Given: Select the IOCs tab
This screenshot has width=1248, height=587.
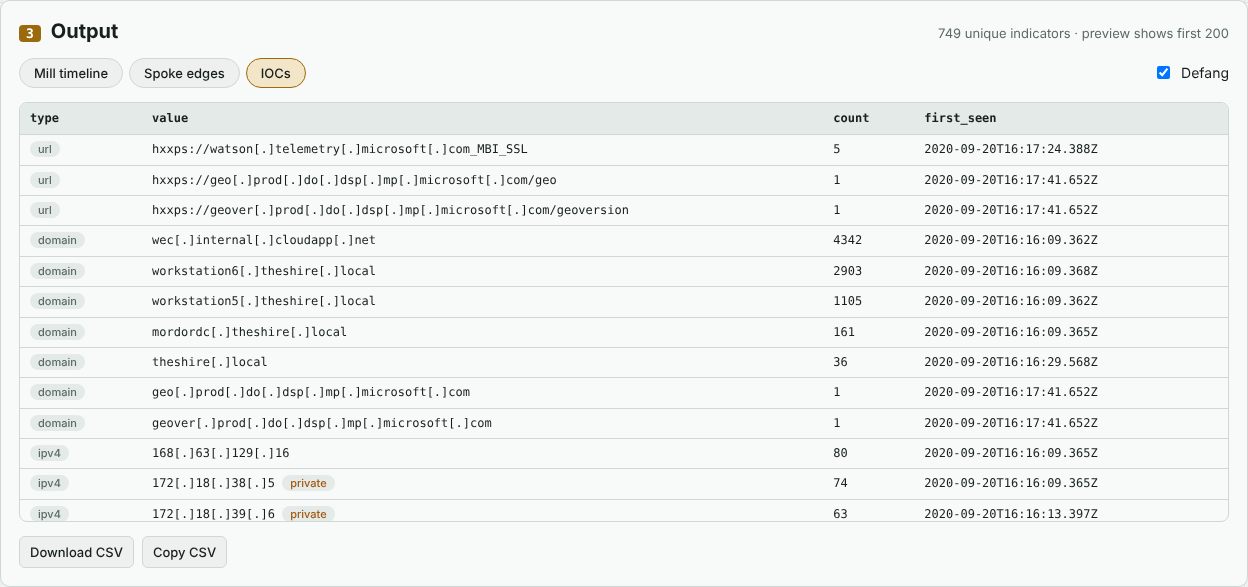Looking at the screenshot, I should [276, 74].
